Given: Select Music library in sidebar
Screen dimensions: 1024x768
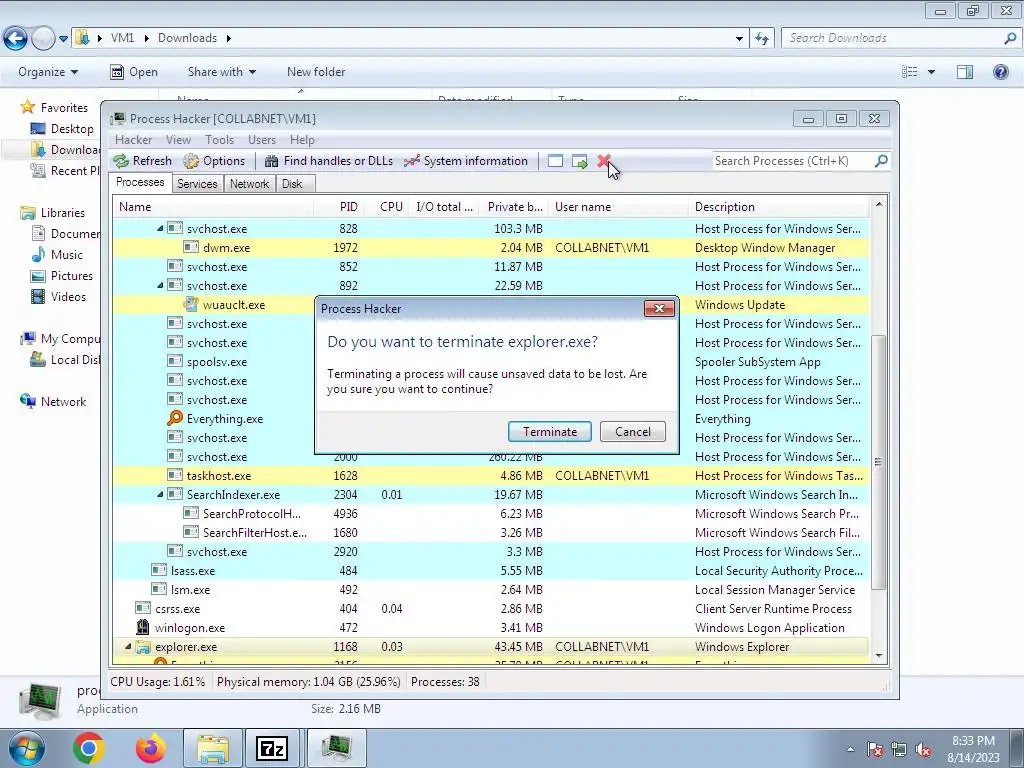Looking at the screenshot, I should tap(57, 255).
